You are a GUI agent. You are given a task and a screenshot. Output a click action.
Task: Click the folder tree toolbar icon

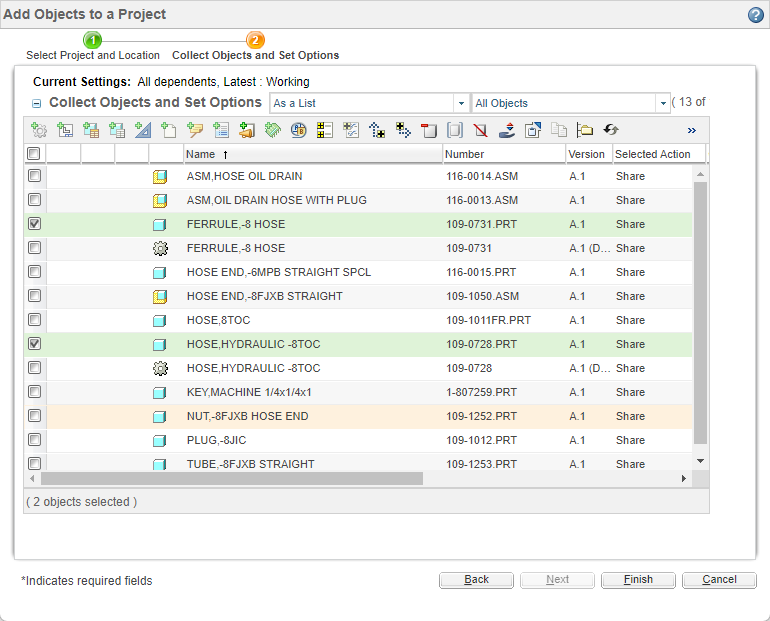click(x=585, y=130)
